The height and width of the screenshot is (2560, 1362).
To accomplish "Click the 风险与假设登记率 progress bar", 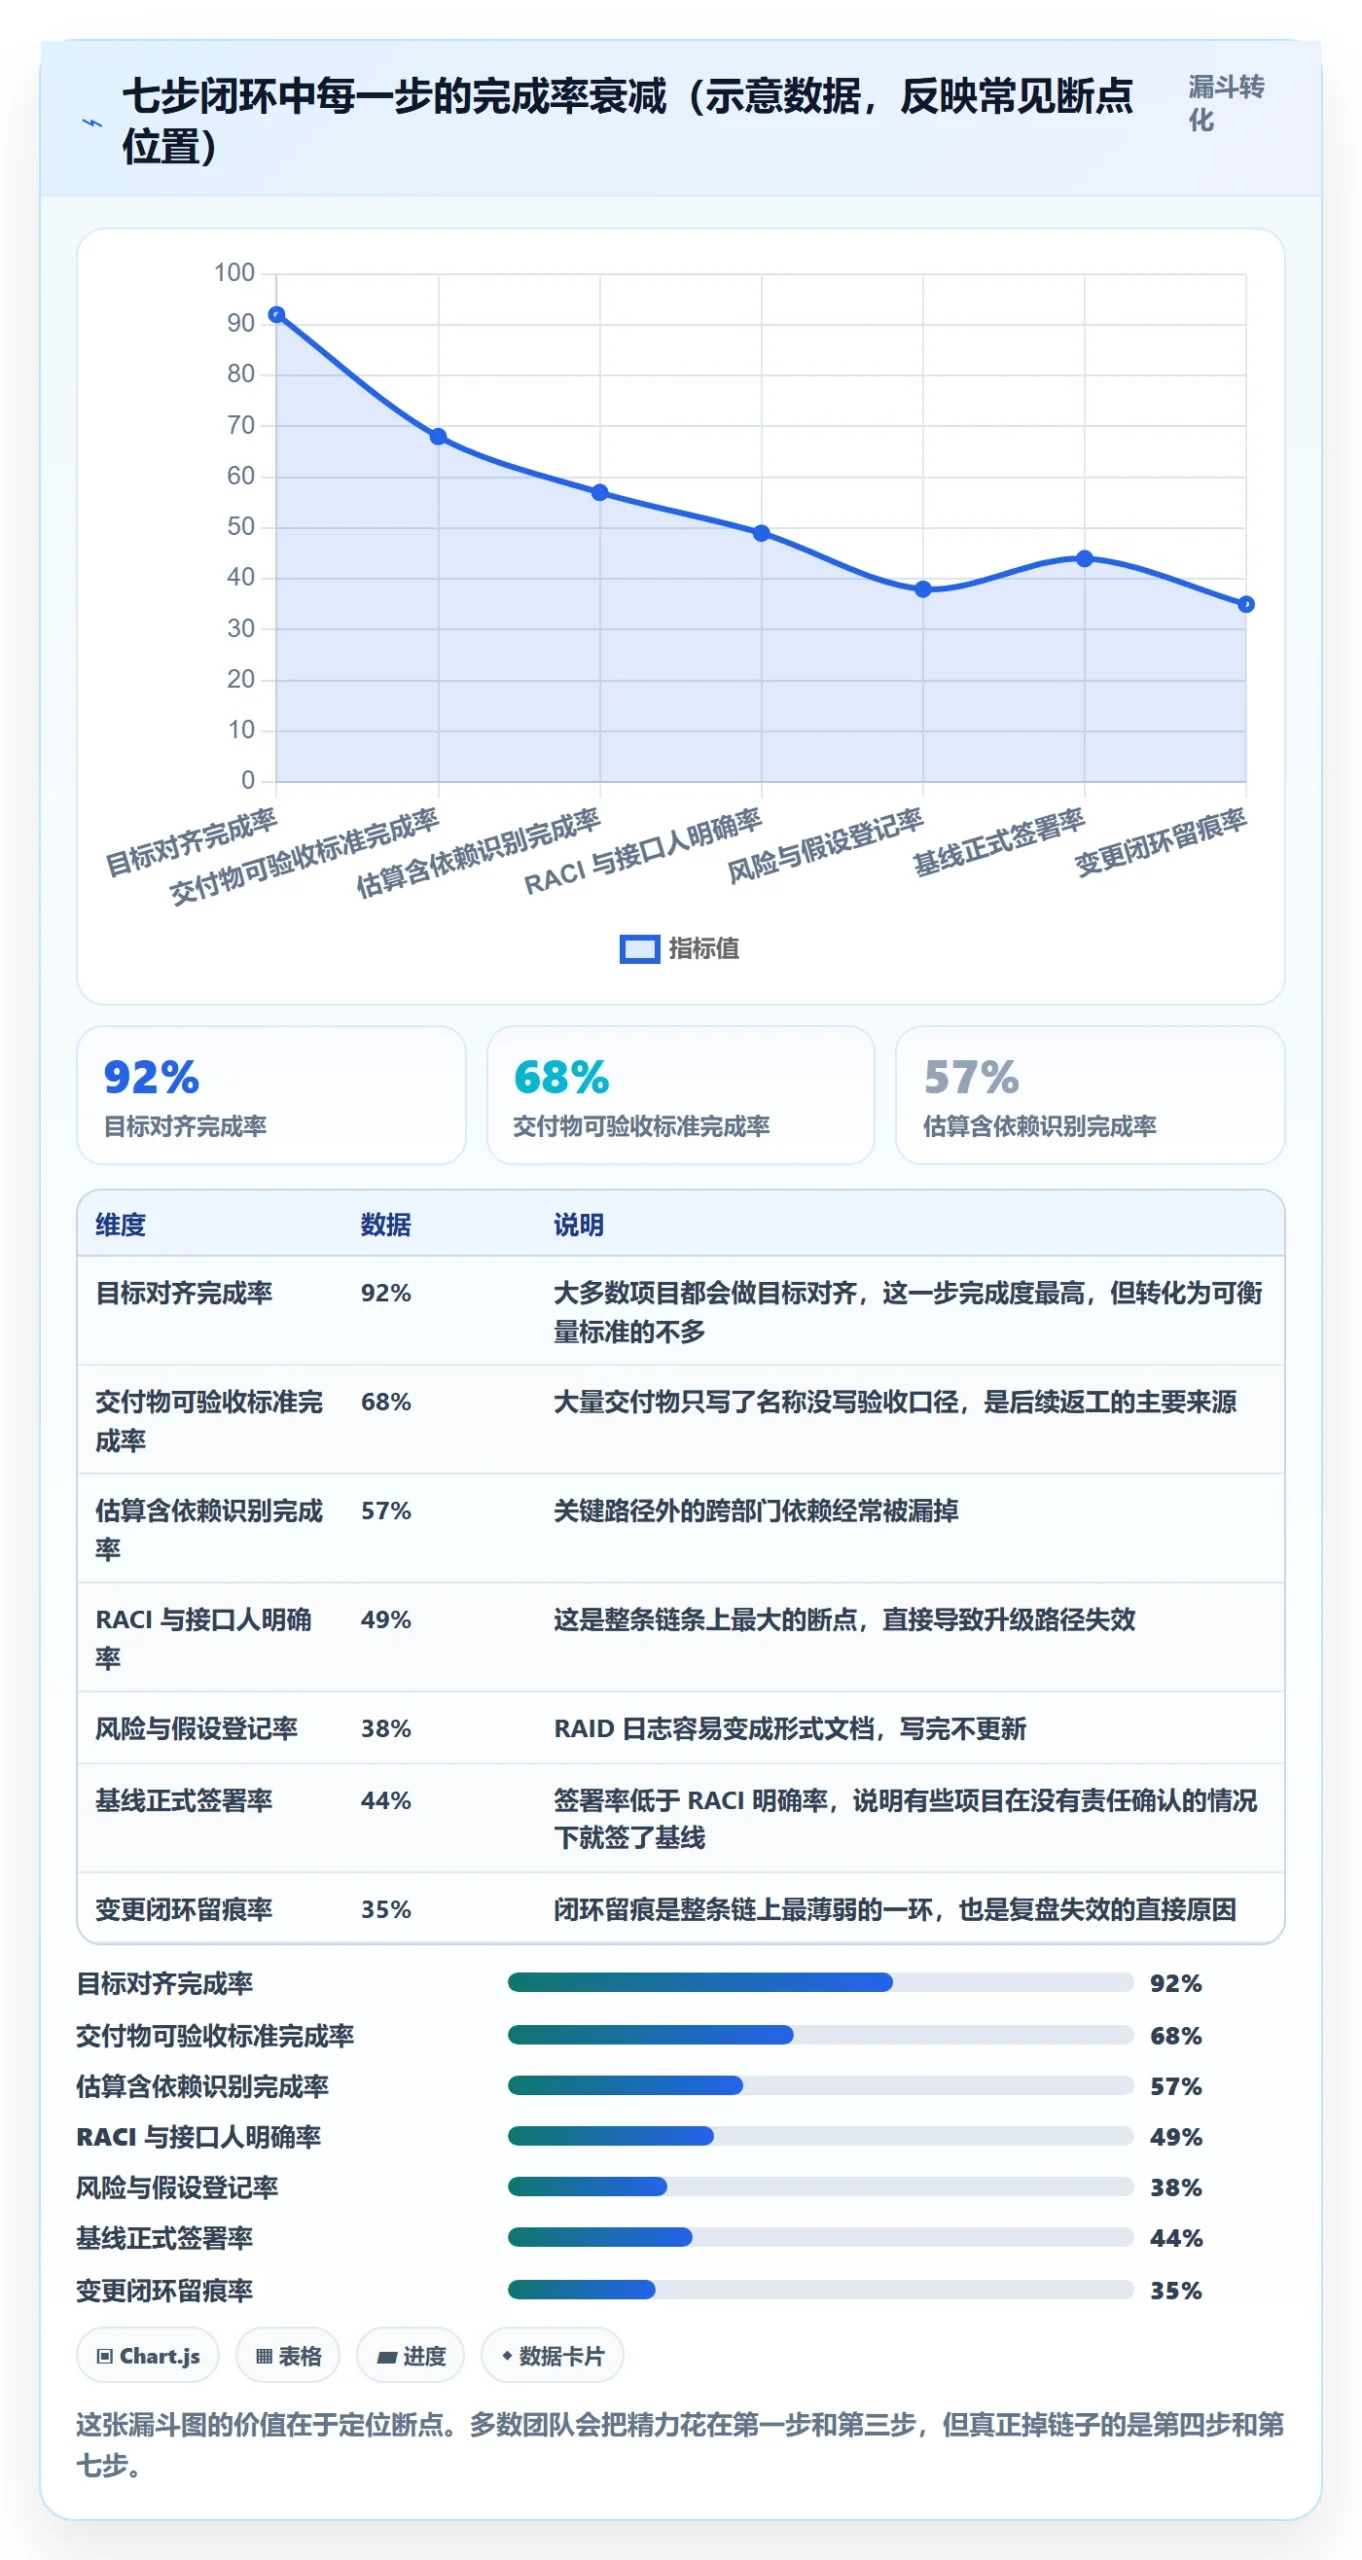I will coord(820,2186).
